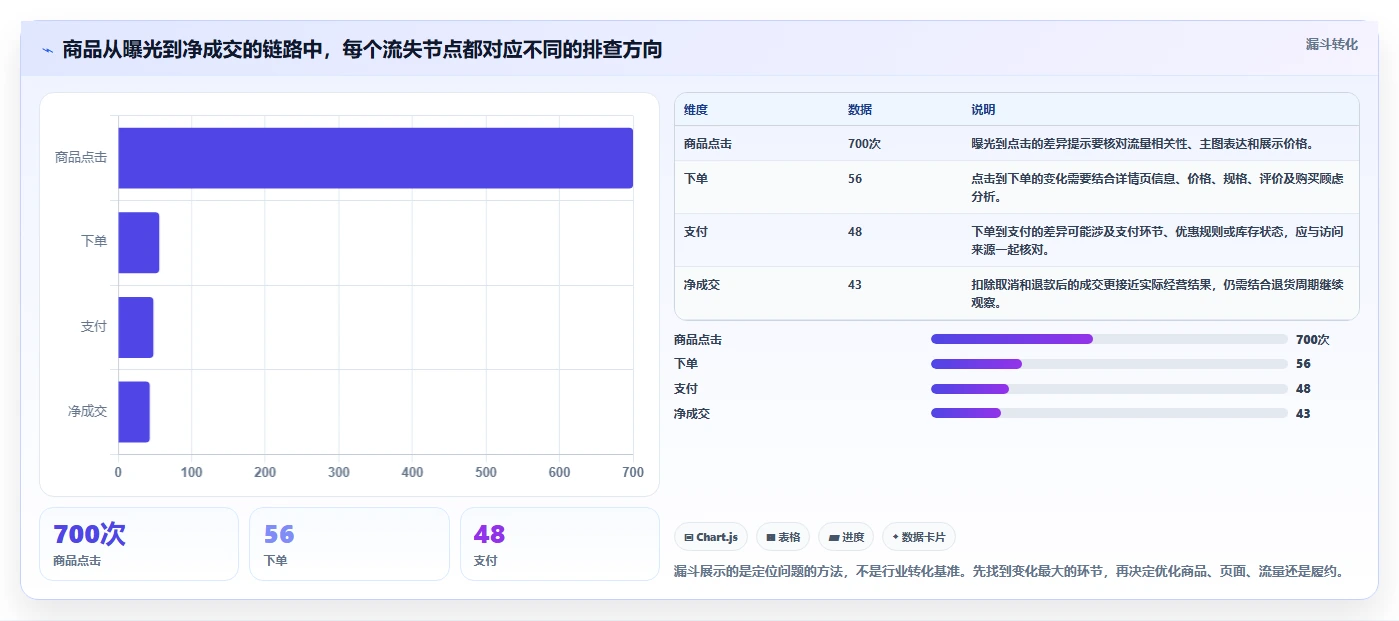Click the 支付 progress bar
This screenshot has height=621, width=1399.
(1109, 389)
